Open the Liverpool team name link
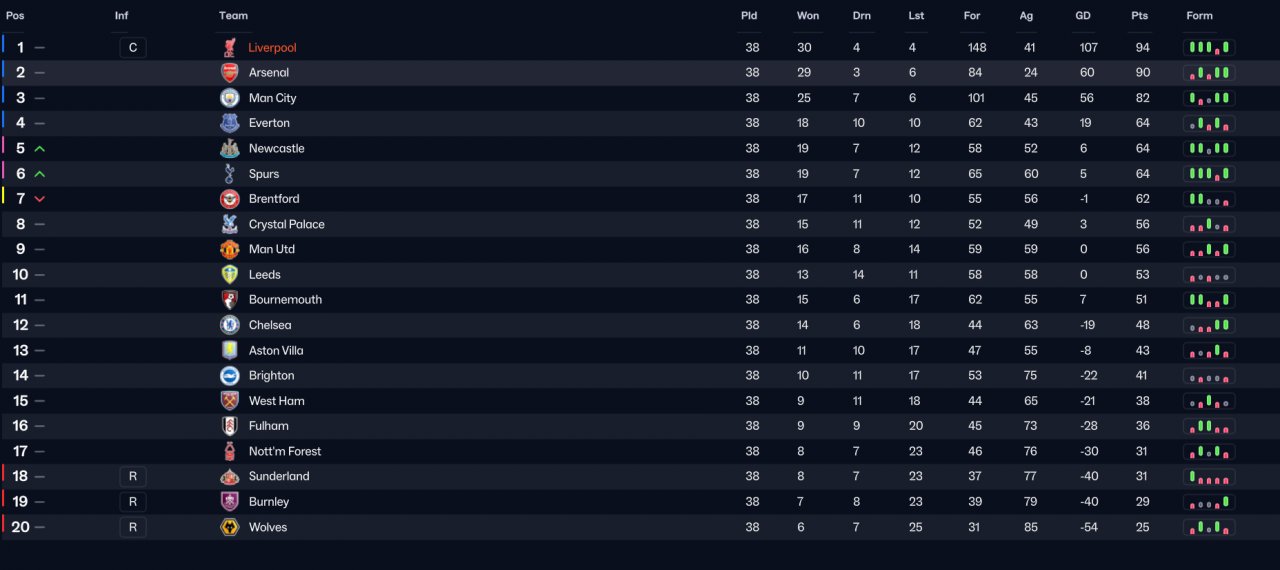 [272, 47]
